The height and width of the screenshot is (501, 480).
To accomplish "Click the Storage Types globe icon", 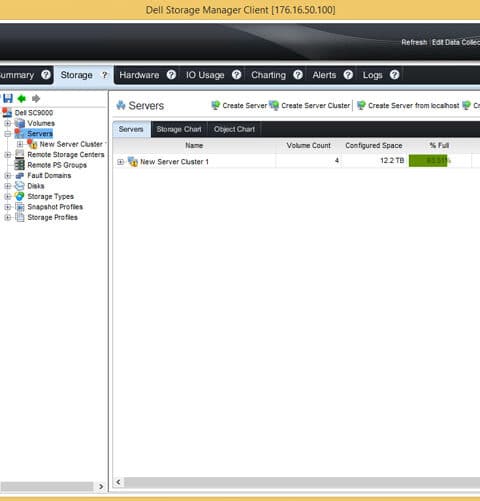I will [20, 196].
